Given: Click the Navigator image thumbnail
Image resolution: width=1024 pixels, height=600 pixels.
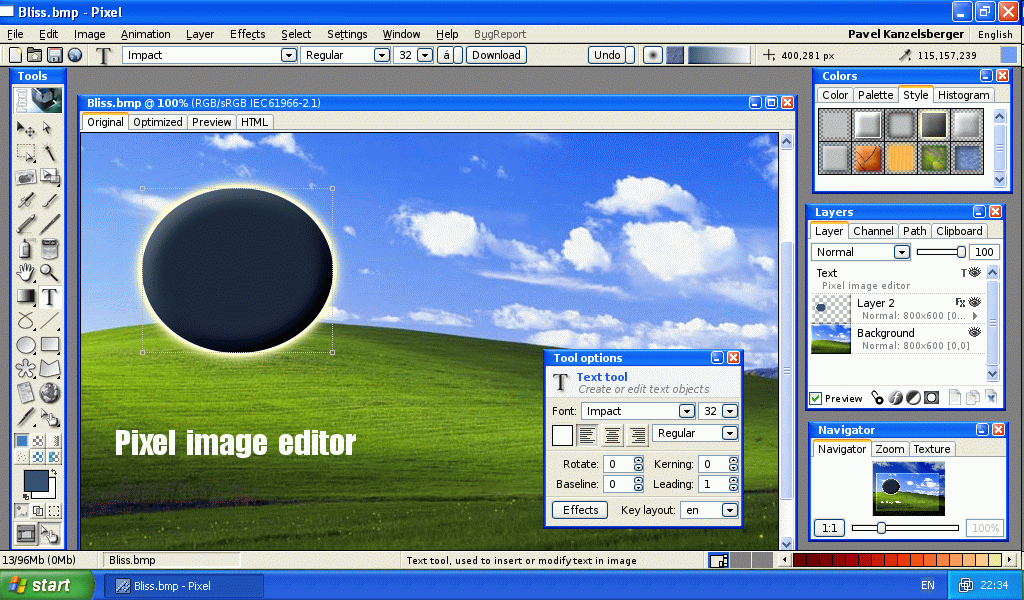Looking at the screenshot, I should pyautogui.click(x=908, y=488).
